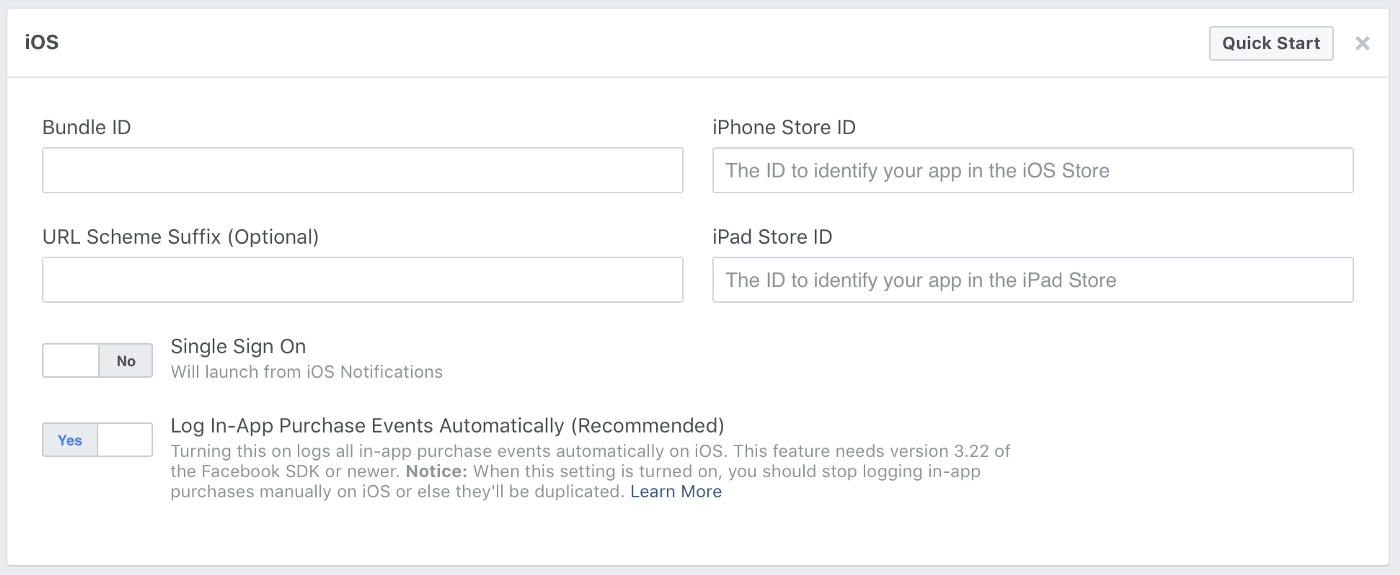The image size is (1400, 575).
Task: Open the Learn More link
Action: [676, 492]
